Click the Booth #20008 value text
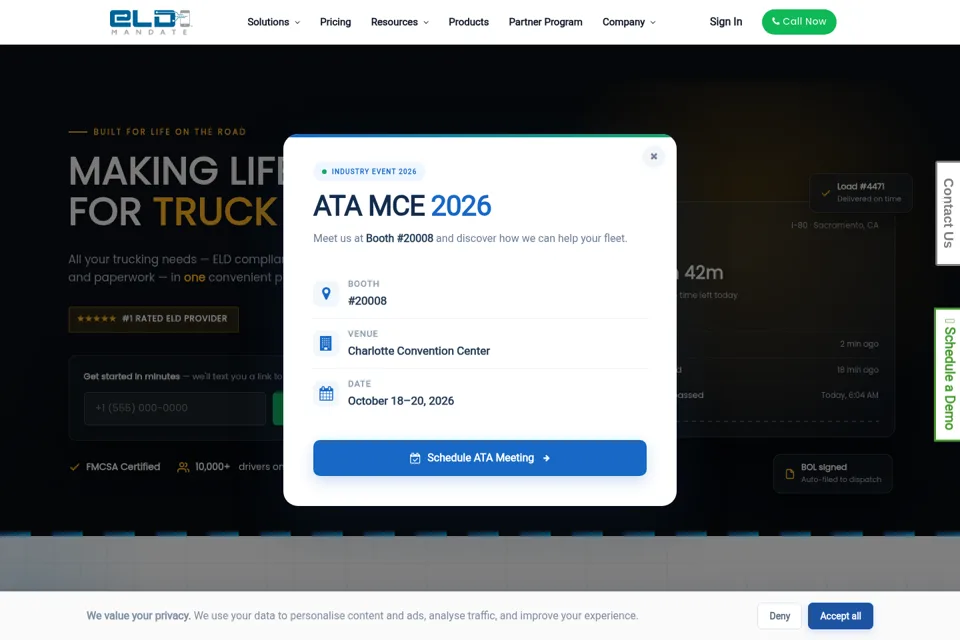Viewport: 960px width, 640px height. (x=367, y=301)
